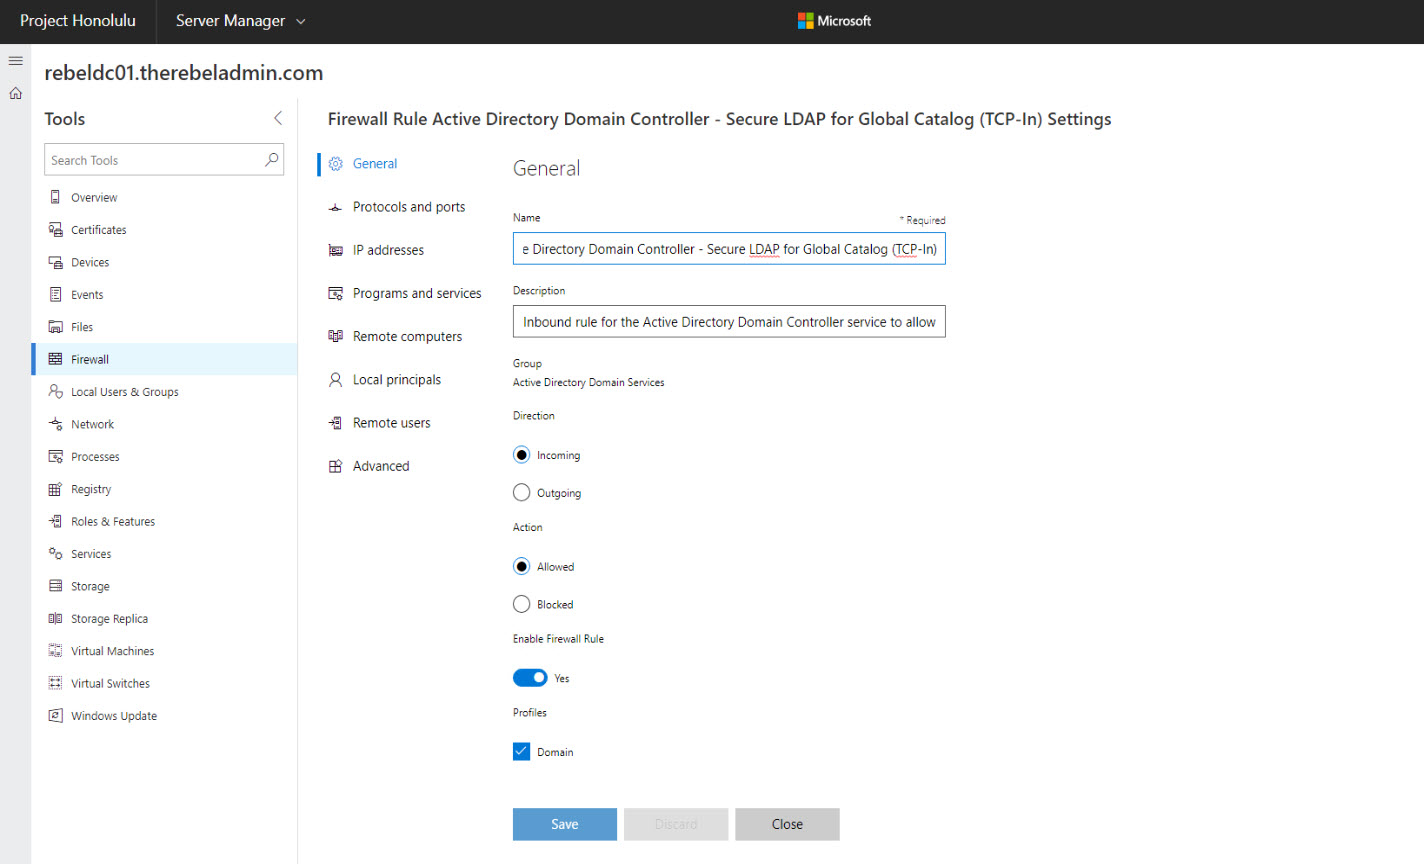
Task: Click the rebeldc01.therebeladmin.com server name
Action: tap(184, 73)
